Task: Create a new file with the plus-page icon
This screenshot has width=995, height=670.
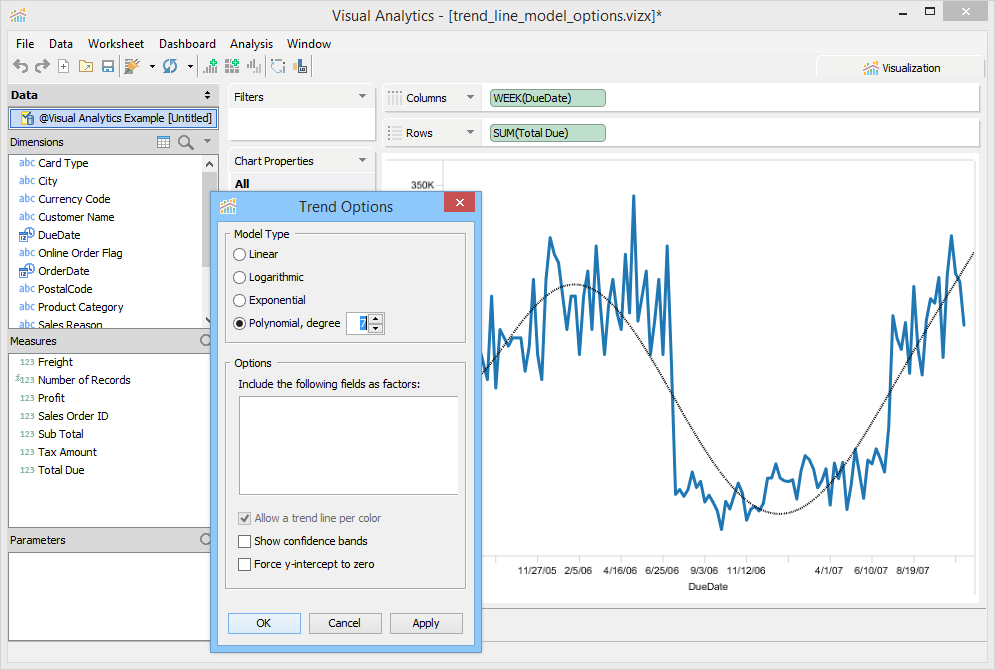Action: point(63,66)
